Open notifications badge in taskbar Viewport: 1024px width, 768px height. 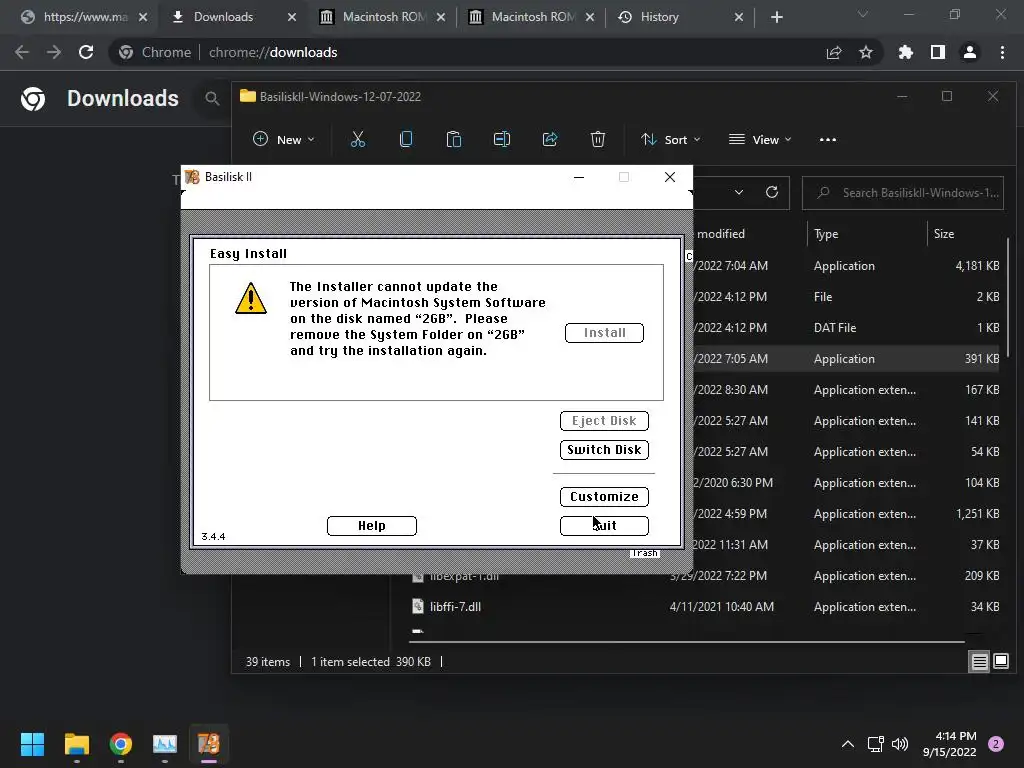tap(996, 744)
